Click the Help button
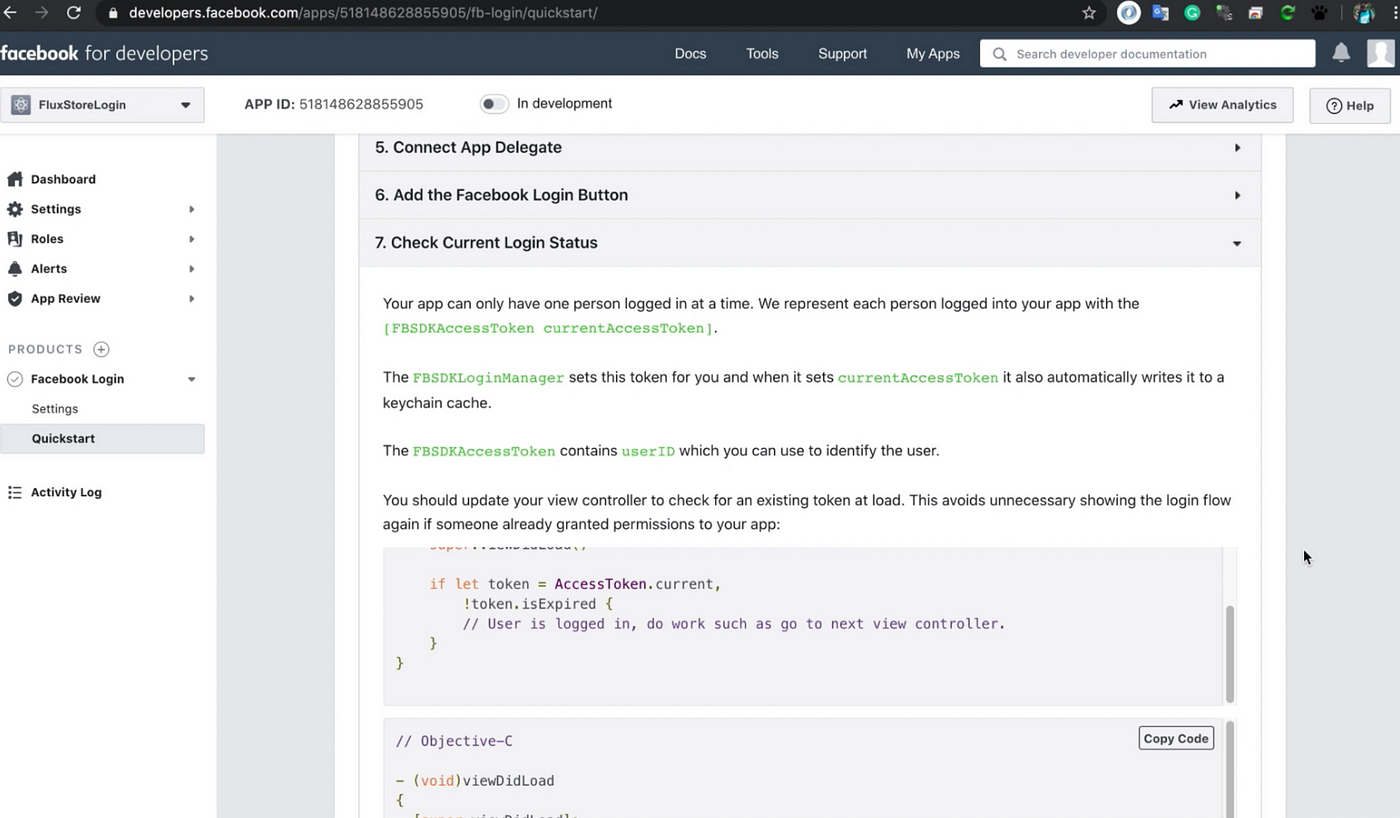The image size is (1400, 818). (x=1349, y=105)
